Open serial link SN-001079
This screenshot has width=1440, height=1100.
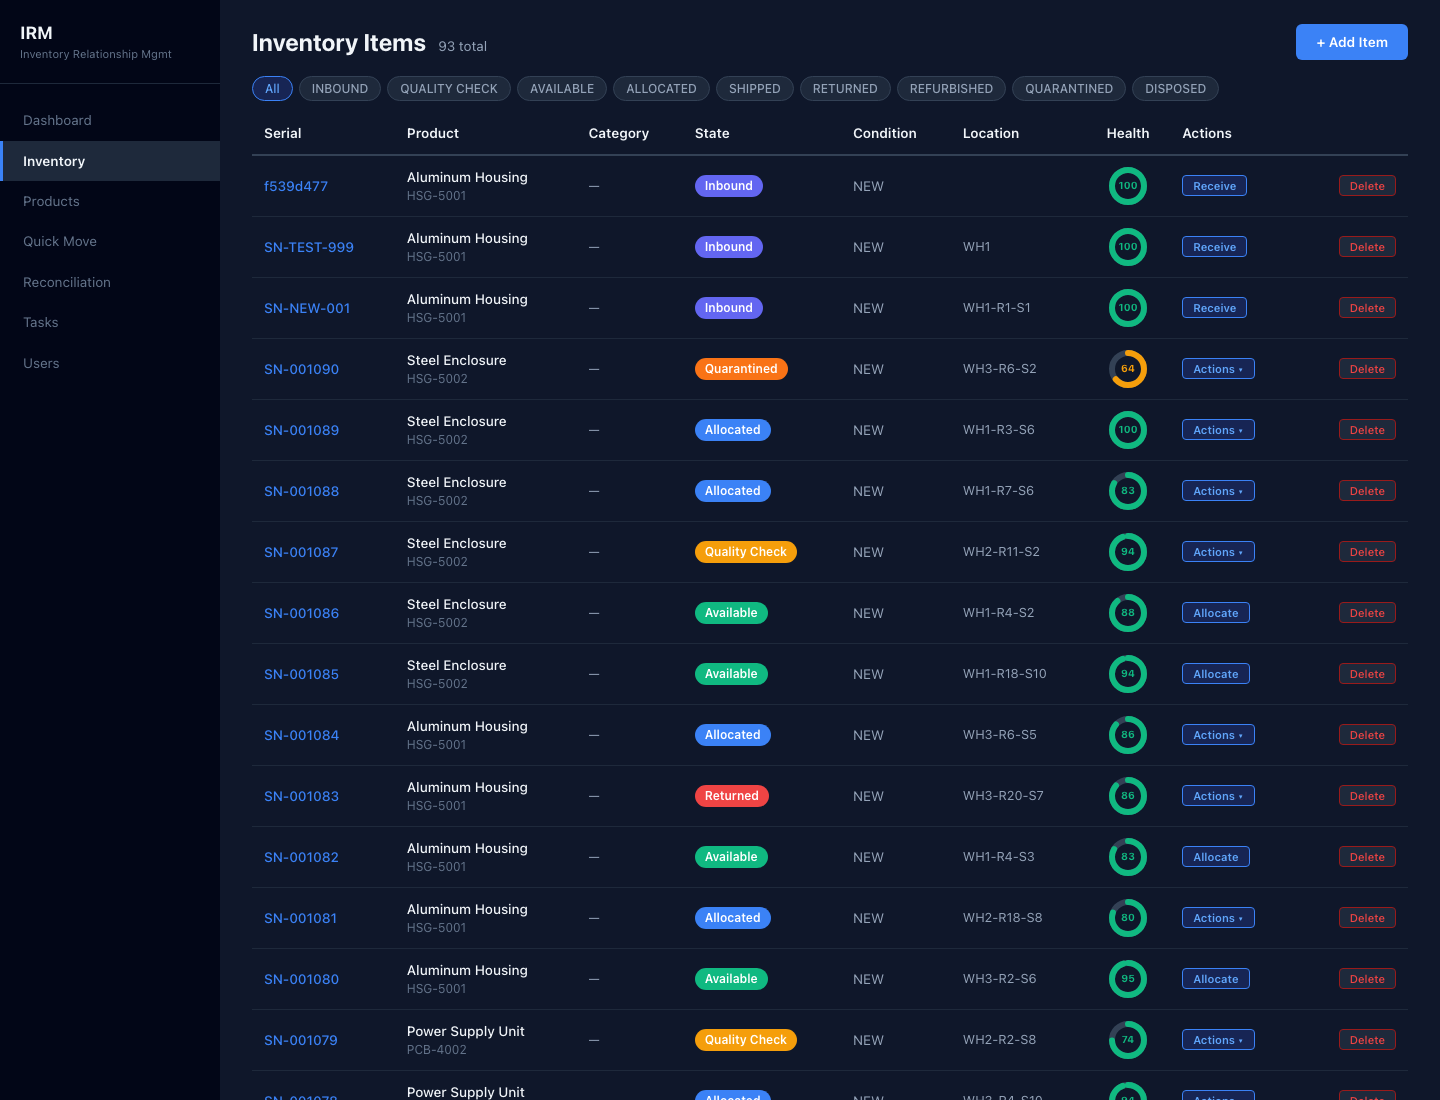[301, 1040]
